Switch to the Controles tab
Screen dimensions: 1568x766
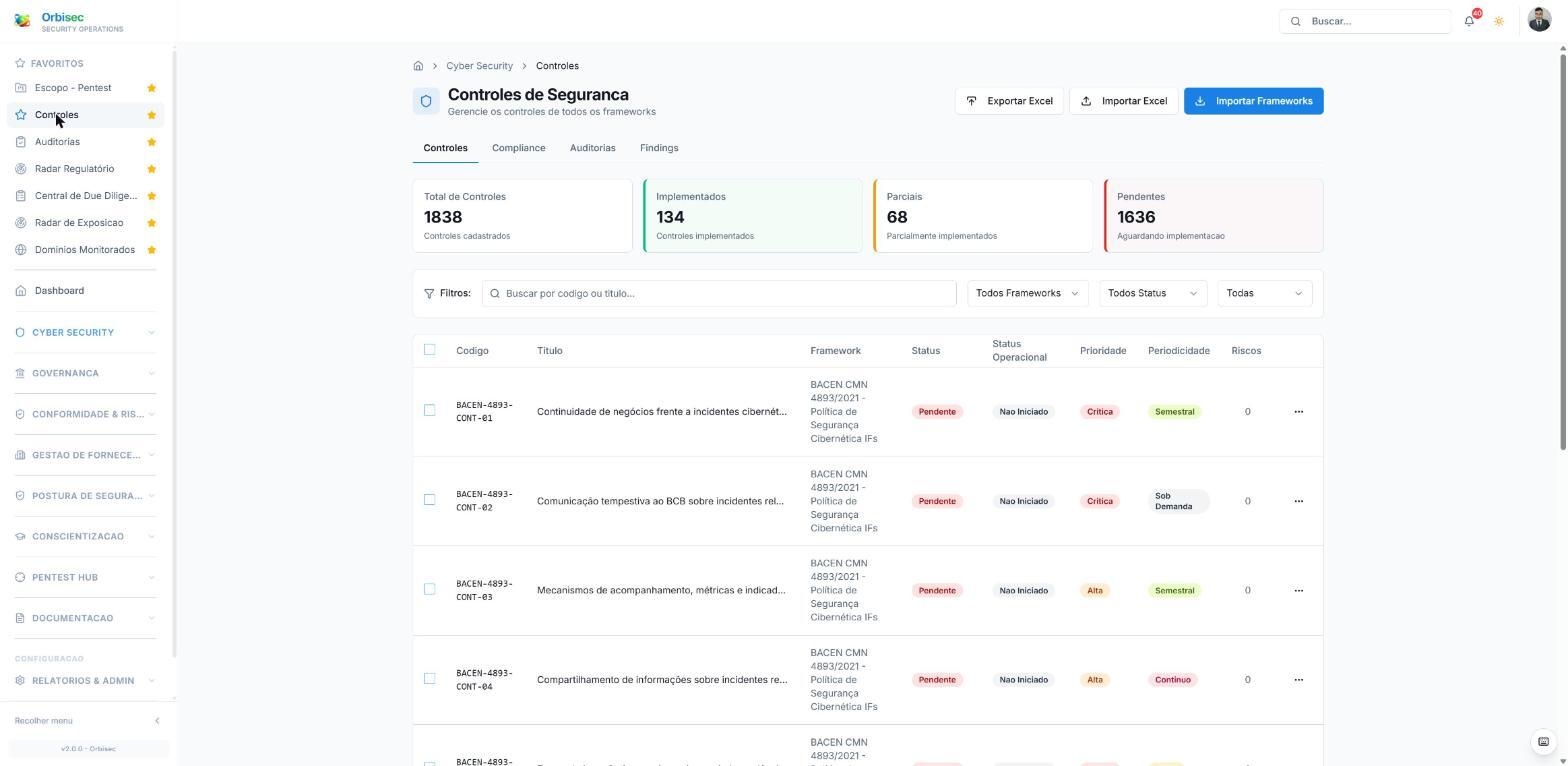point(445,148)
